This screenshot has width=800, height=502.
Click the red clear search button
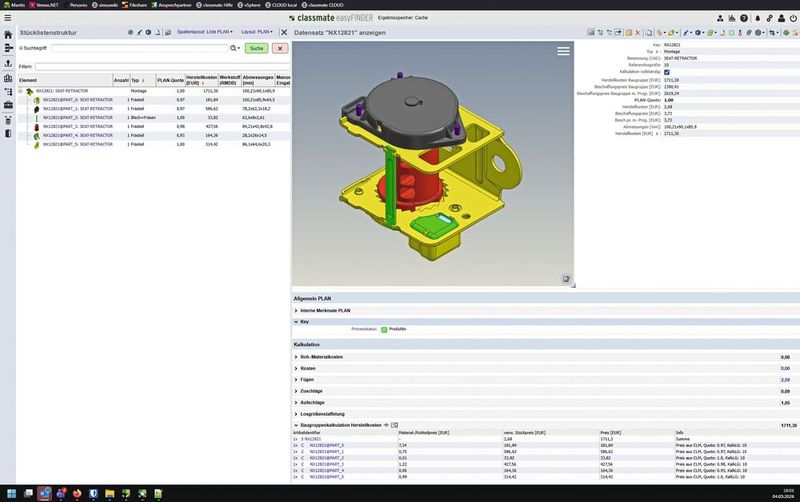tap(280, 48)
